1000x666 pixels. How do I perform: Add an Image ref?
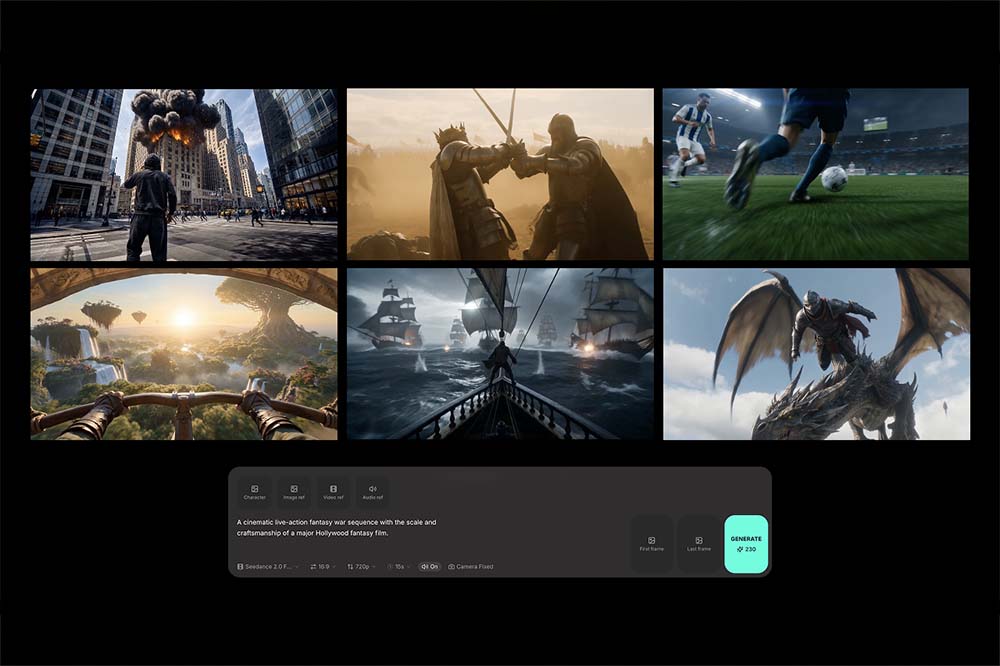coord(294,492)
